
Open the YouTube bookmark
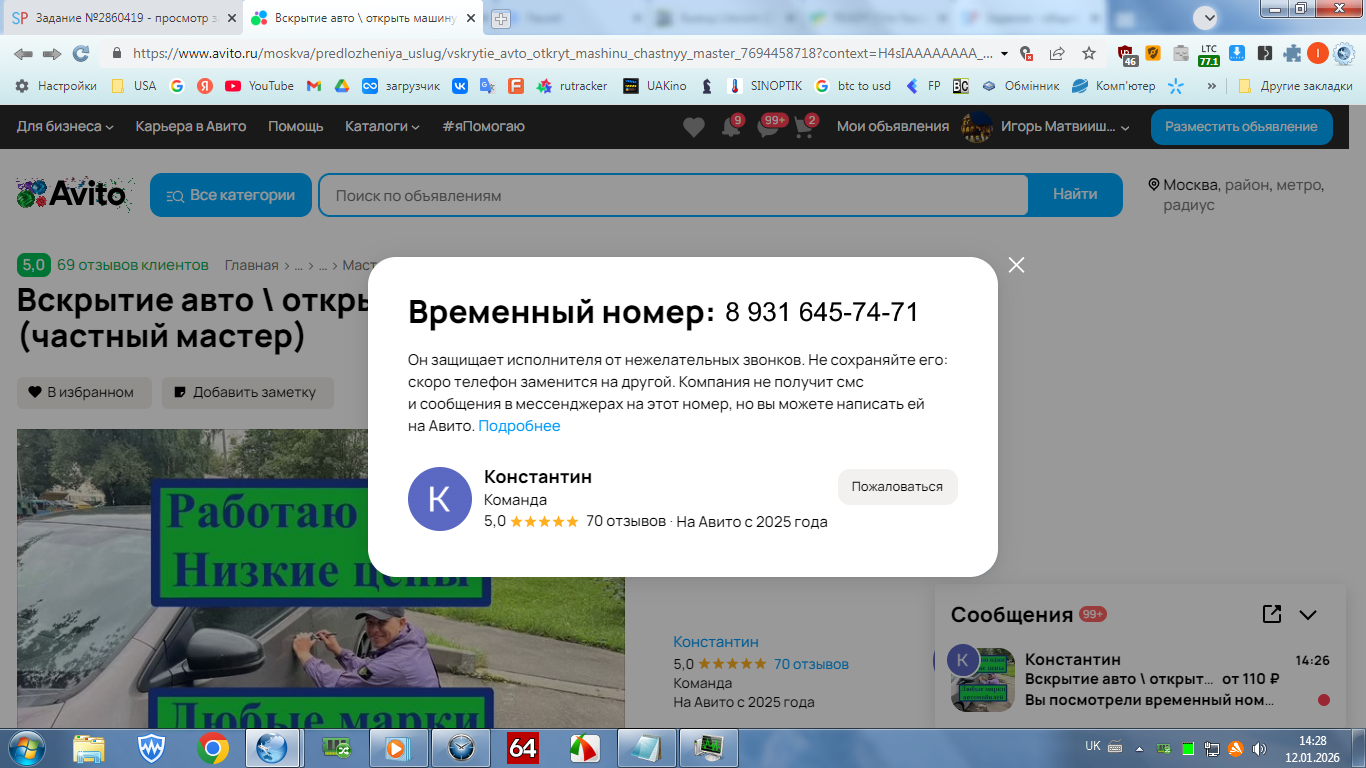(260, 86)
